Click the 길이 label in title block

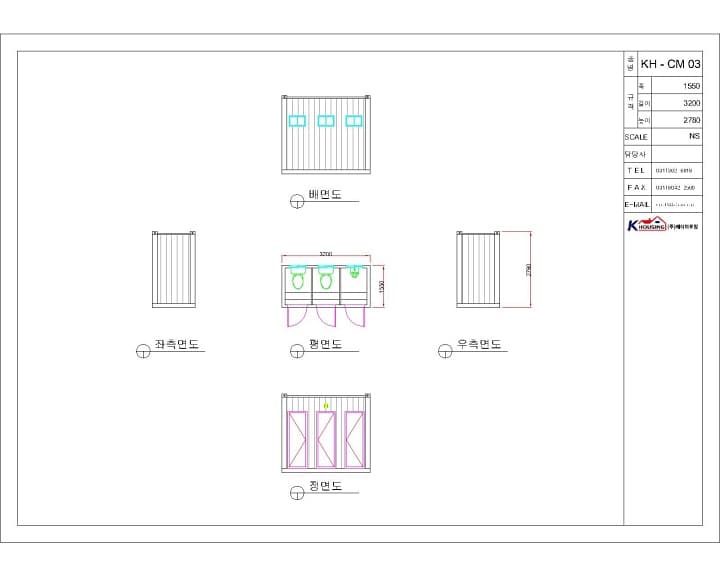pyautogui.click(x=644, y=103)
